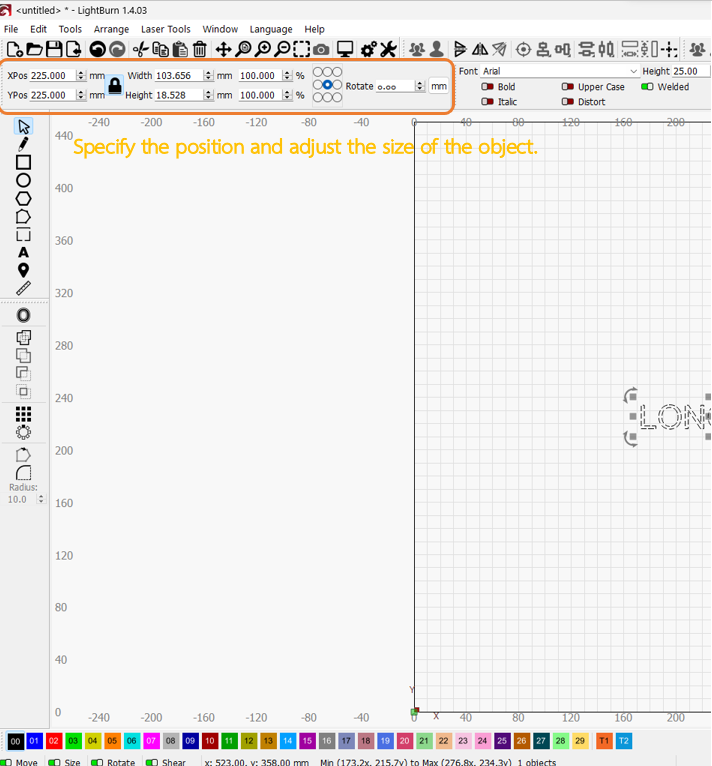712x766 pixels.
Task: Toggle the aspect ratio lock
Action: (x=115, y=85)
